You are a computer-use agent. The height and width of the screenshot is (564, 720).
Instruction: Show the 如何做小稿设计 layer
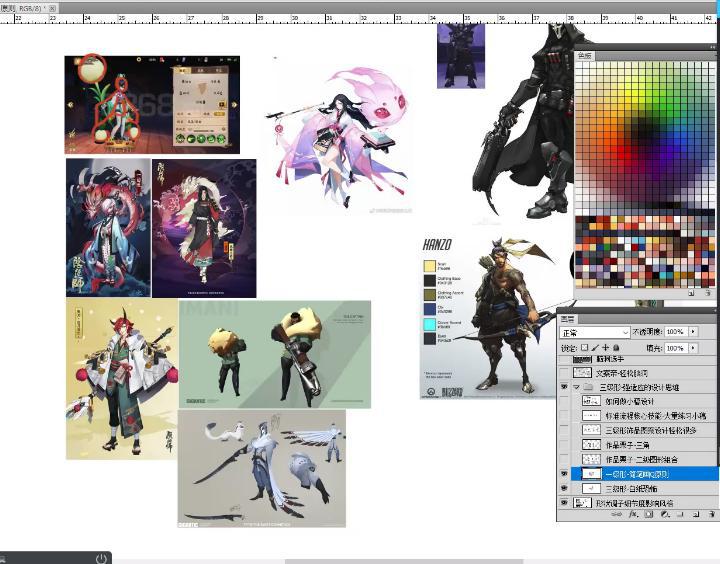(564, 401)
